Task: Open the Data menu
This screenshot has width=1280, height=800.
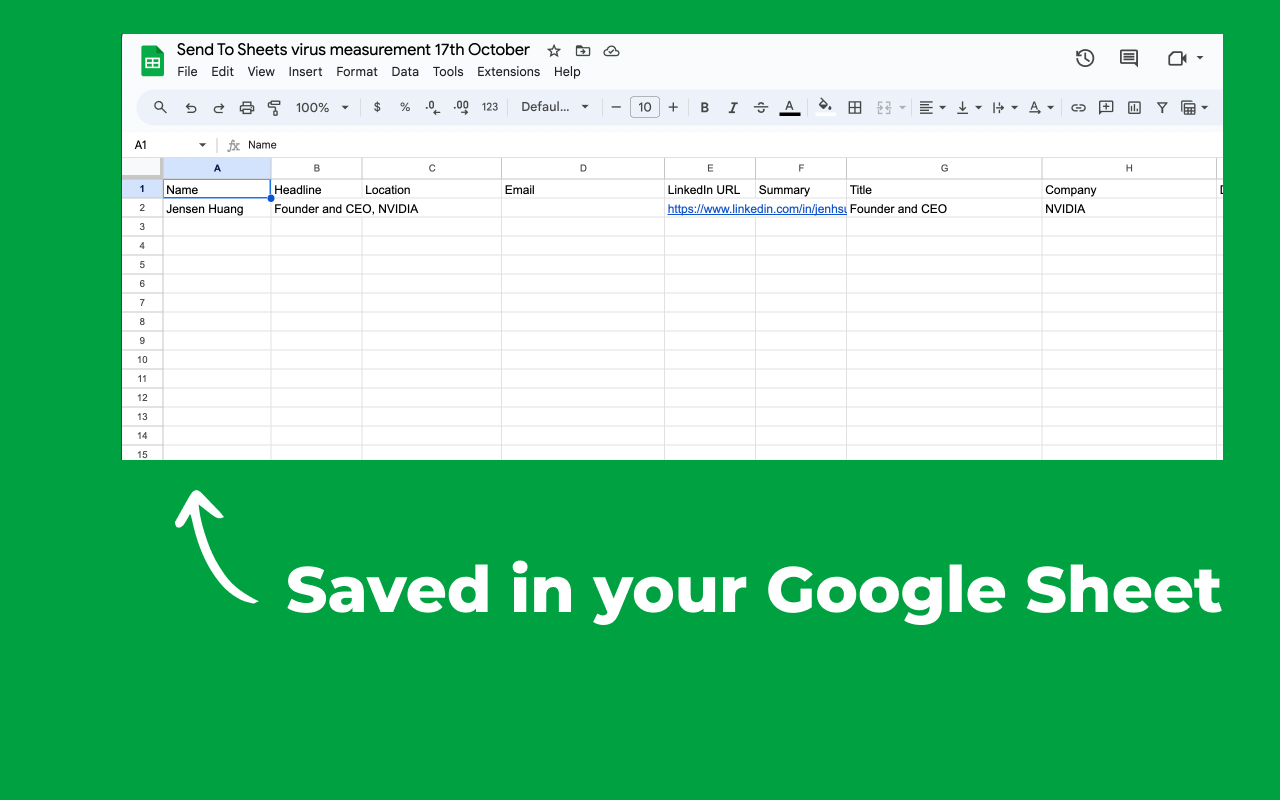Action: coord(405,72)
